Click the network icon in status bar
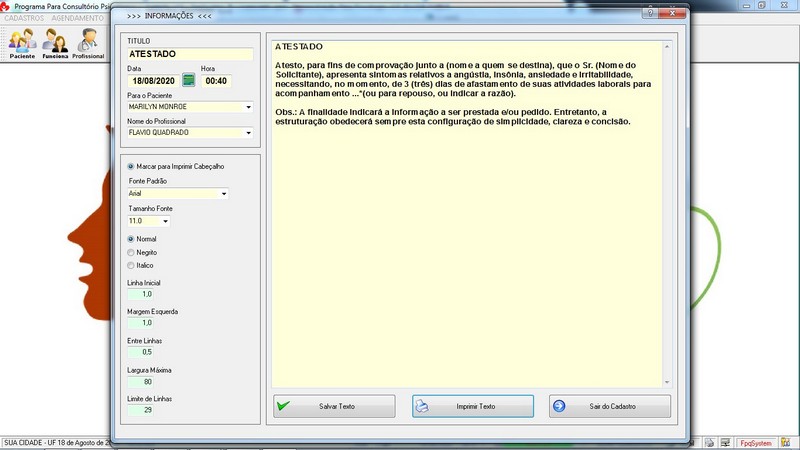The image size is (800, 450). (x=723, y=442)
